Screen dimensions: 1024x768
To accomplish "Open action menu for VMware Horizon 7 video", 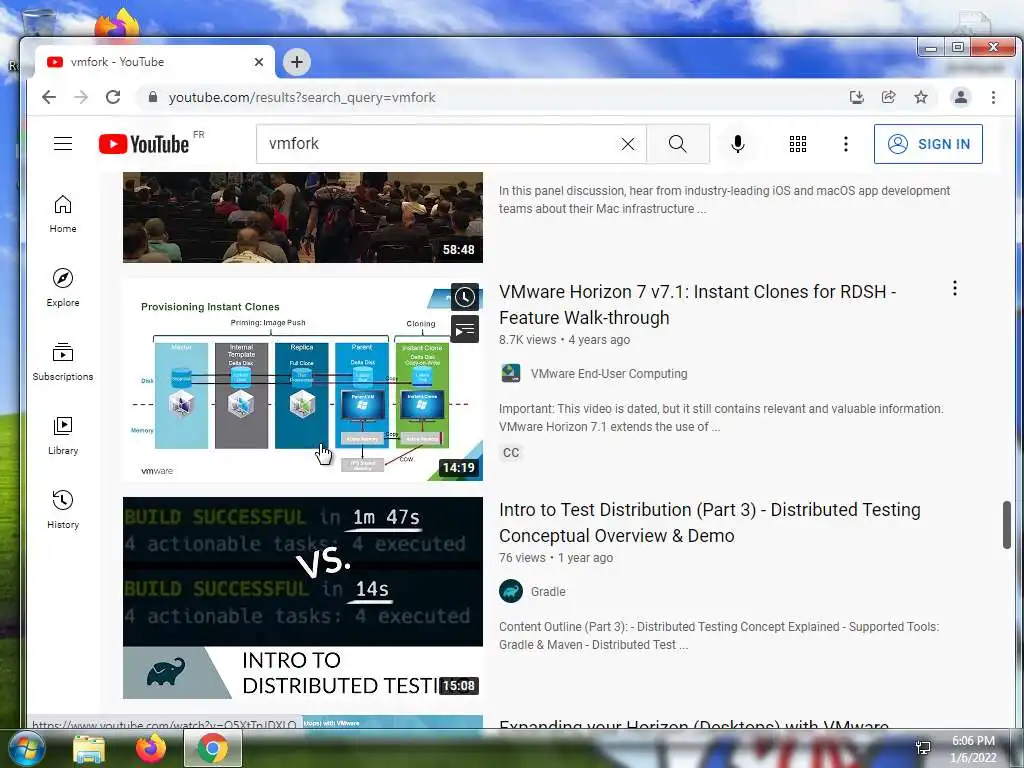I will point(955,288).
